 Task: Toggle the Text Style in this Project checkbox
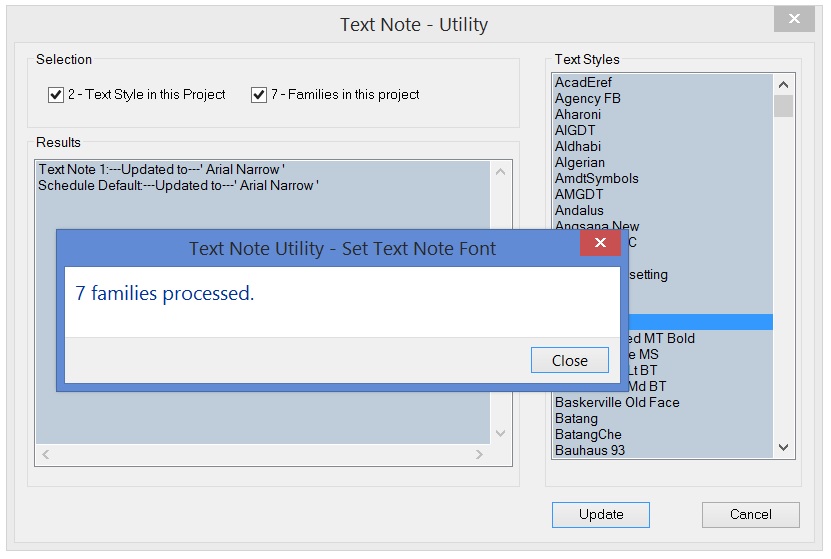tap(56, 95)
